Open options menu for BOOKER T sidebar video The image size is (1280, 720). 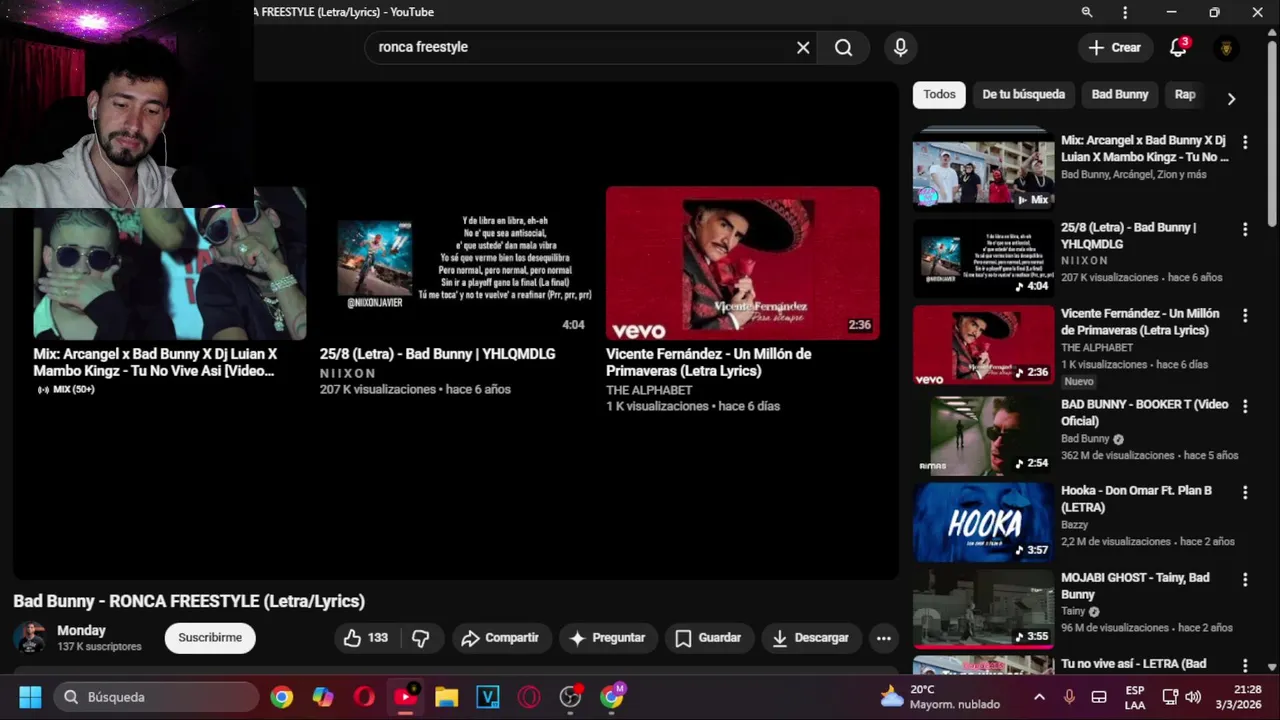[1245, 406]
